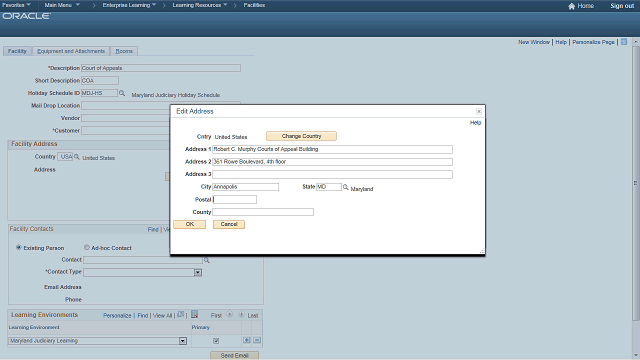This screenshot has height=360, width=640.
Task: Click into the Address 1 field
Action: (332, 149)
